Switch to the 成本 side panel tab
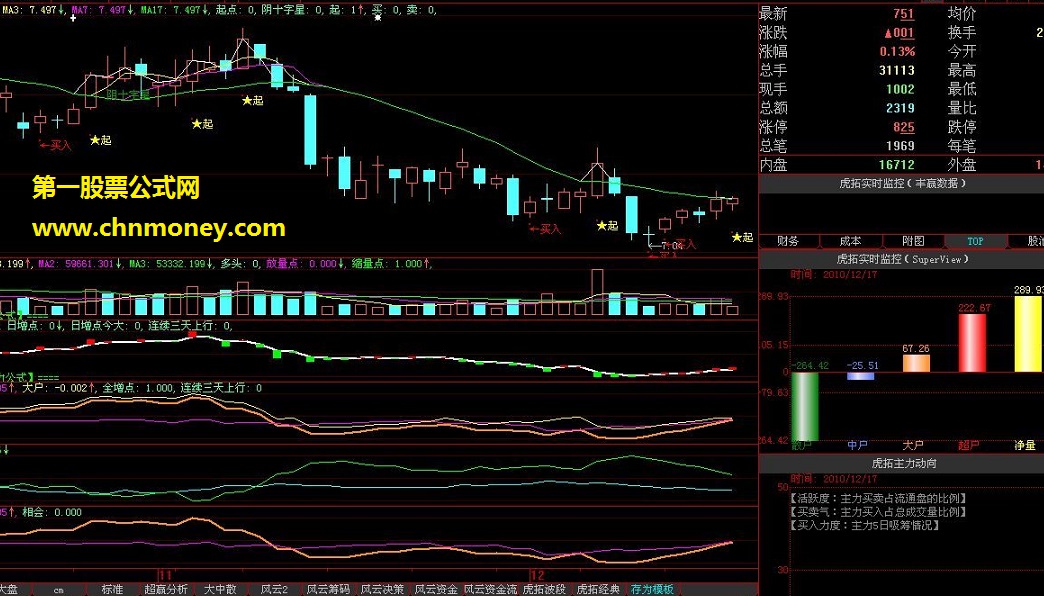This screenshot has width=1044, height=596. 850,241
